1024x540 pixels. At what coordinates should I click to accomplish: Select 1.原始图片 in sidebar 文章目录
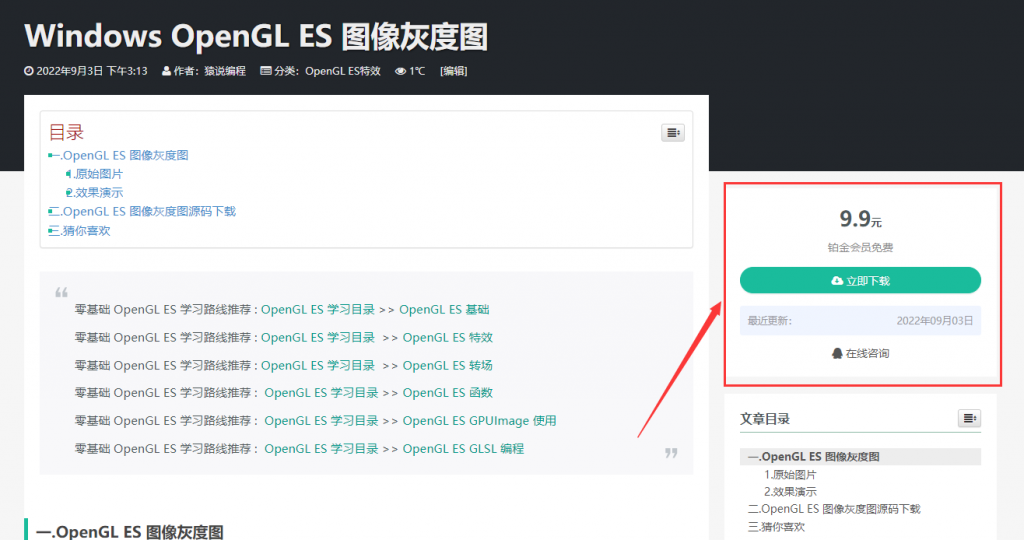click(790, 475)
